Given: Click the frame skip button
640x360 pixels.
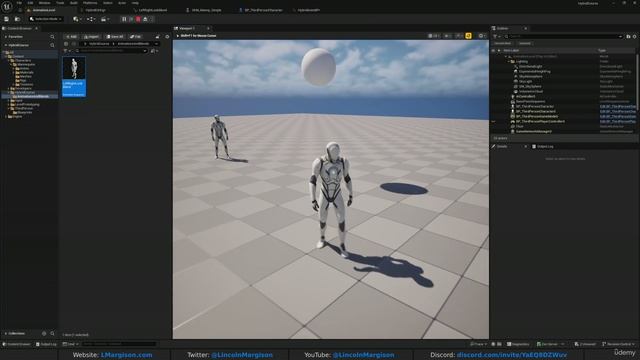Looking at the screenshot, I should (131, 19).
